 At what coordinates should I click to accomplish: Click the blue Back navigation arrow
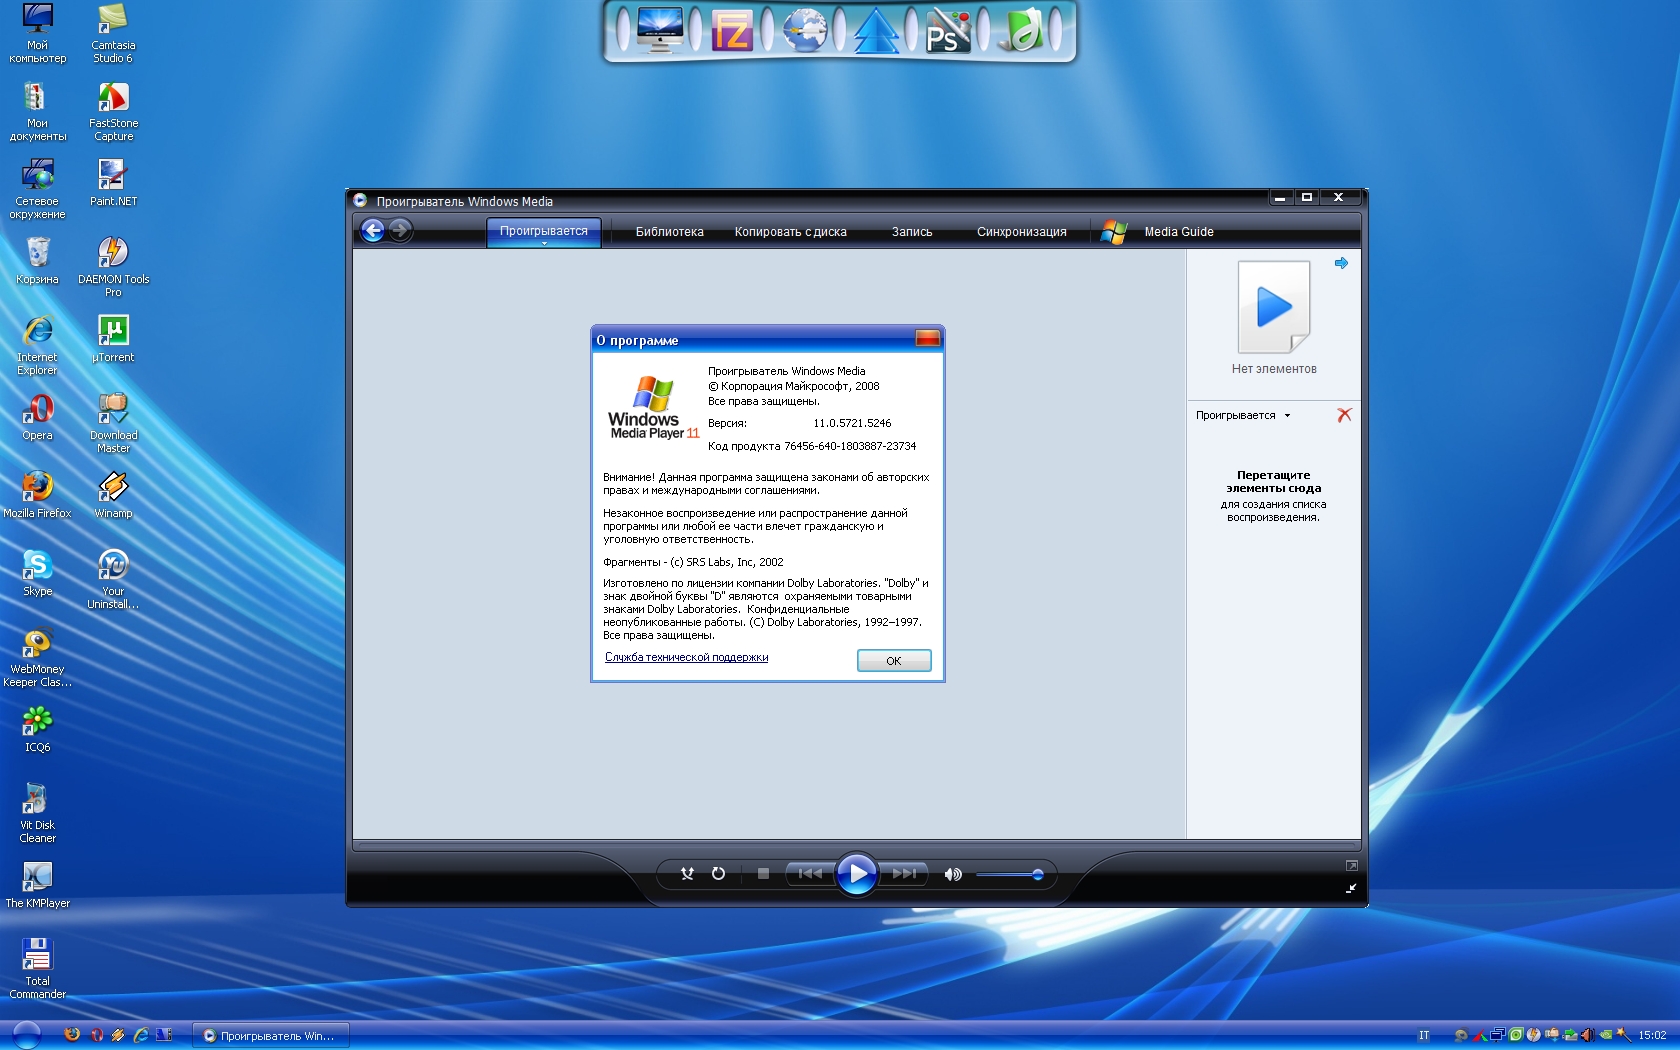click(372, 231)
